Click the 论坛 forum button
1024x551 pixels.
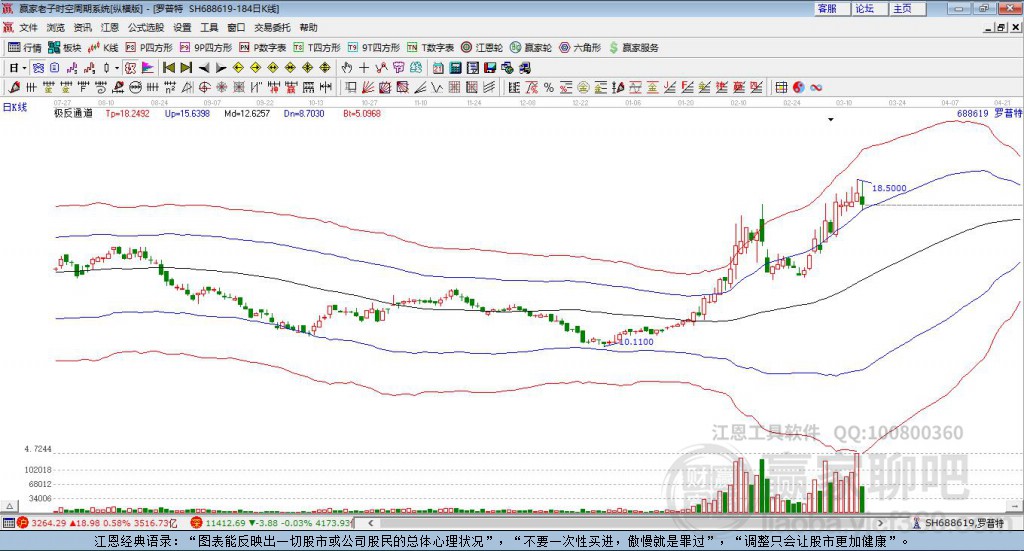point(869,8)
